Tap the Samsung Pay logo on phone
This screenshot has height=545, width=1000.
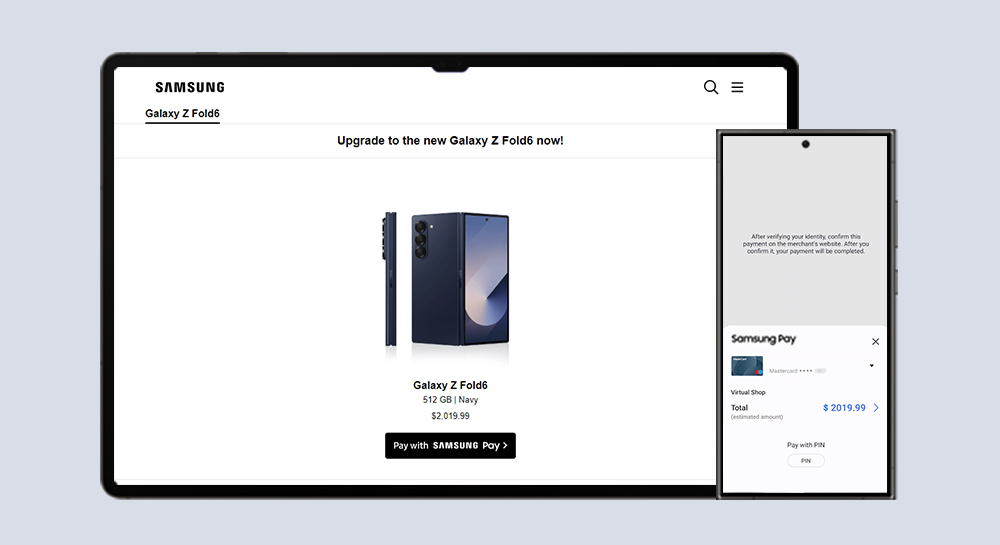coord(763,339)
